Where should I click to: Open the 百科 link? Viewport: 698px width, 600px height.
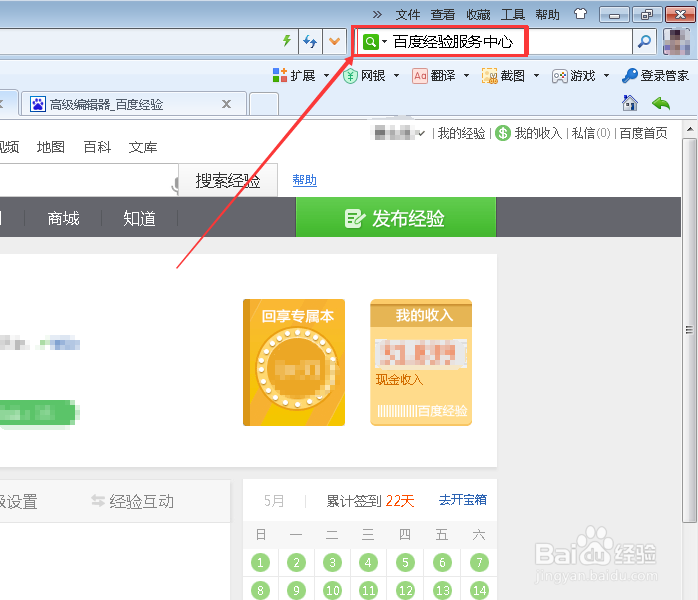pyautogui.click(x=97, y=147)
